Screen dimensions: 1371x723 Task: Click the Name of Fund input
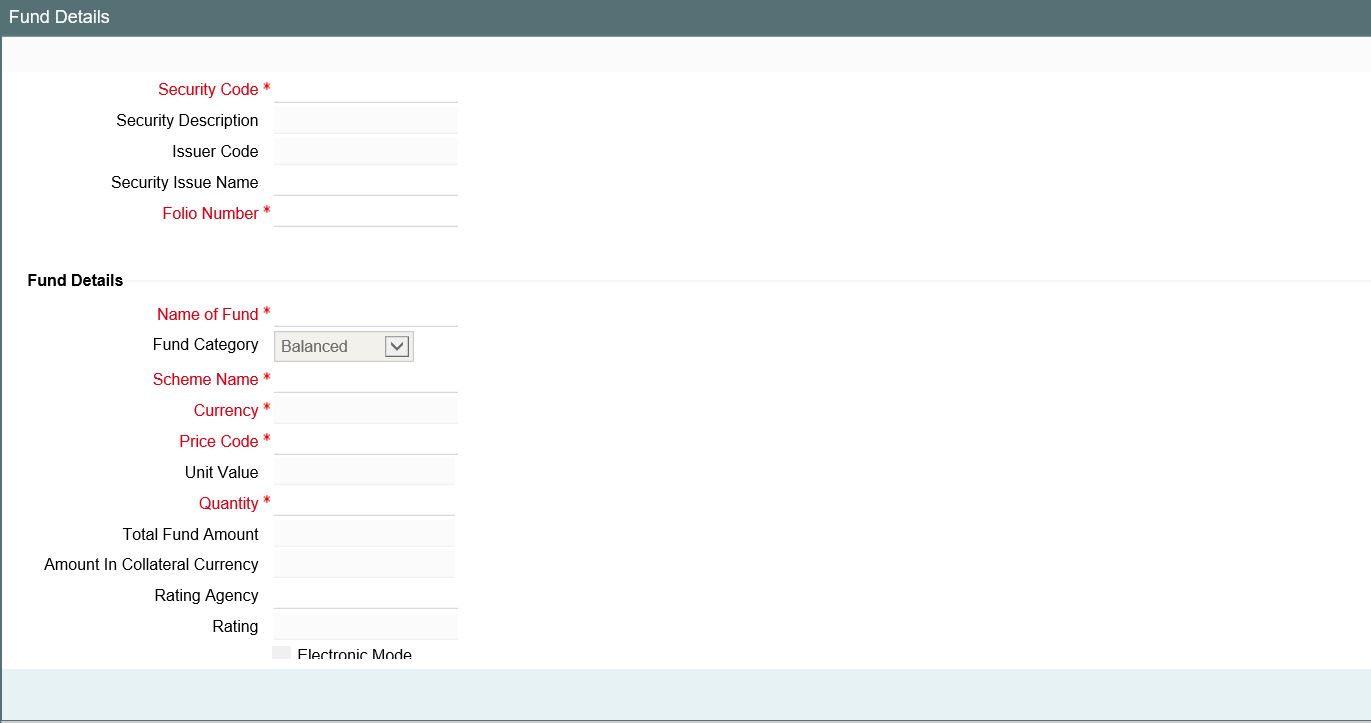point(366,314)
